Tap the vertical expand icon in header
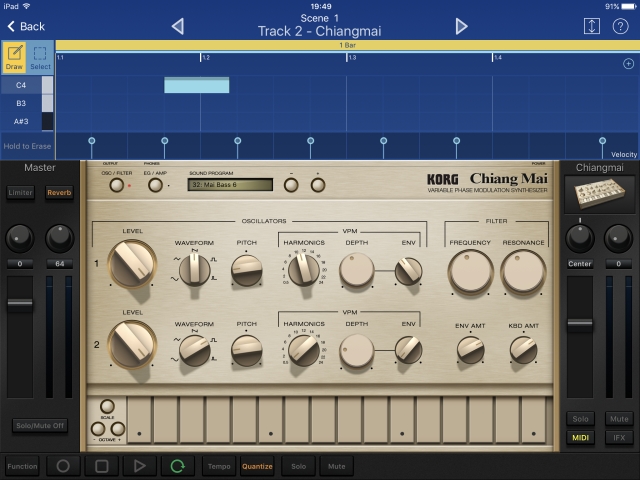This screenshot has width=640, height=480. click(x=592, y=26)
